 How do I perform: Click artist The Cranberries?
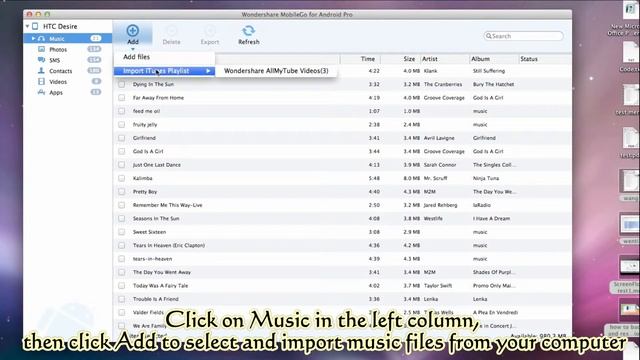pos(443,84)
